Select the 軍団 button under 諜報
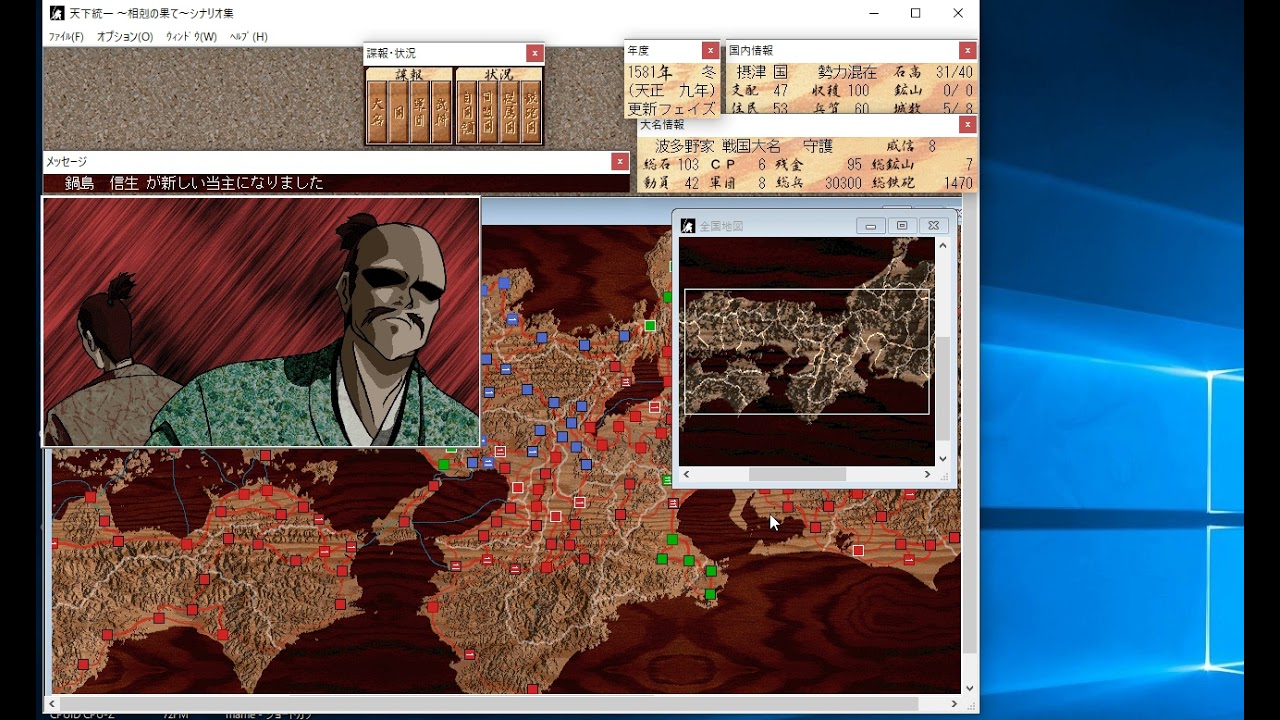The height and width of the screenshot is (720, 1280). [x=420, y=112]
